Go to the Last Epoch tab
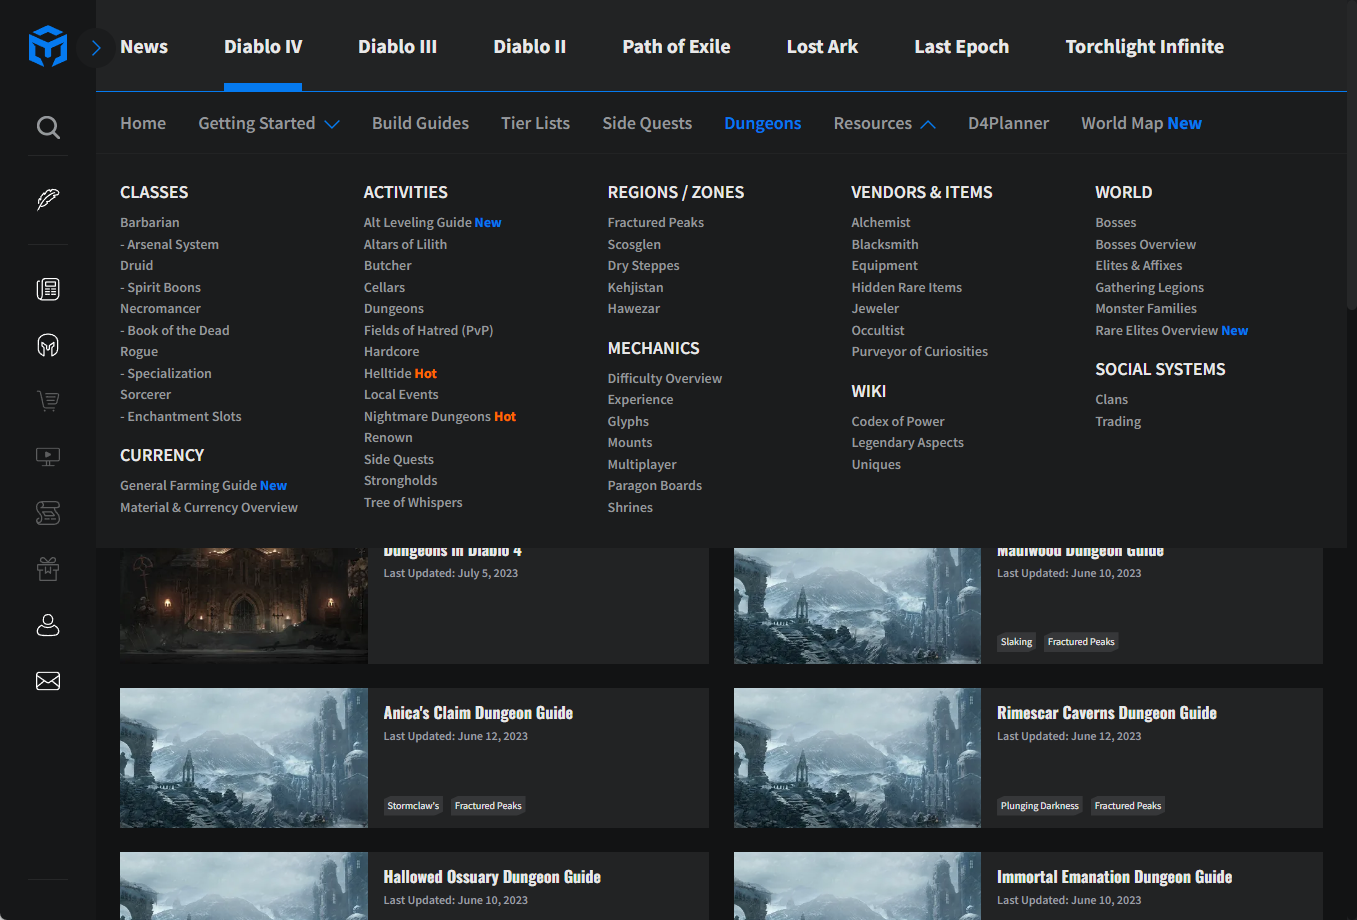 (962, 46)
